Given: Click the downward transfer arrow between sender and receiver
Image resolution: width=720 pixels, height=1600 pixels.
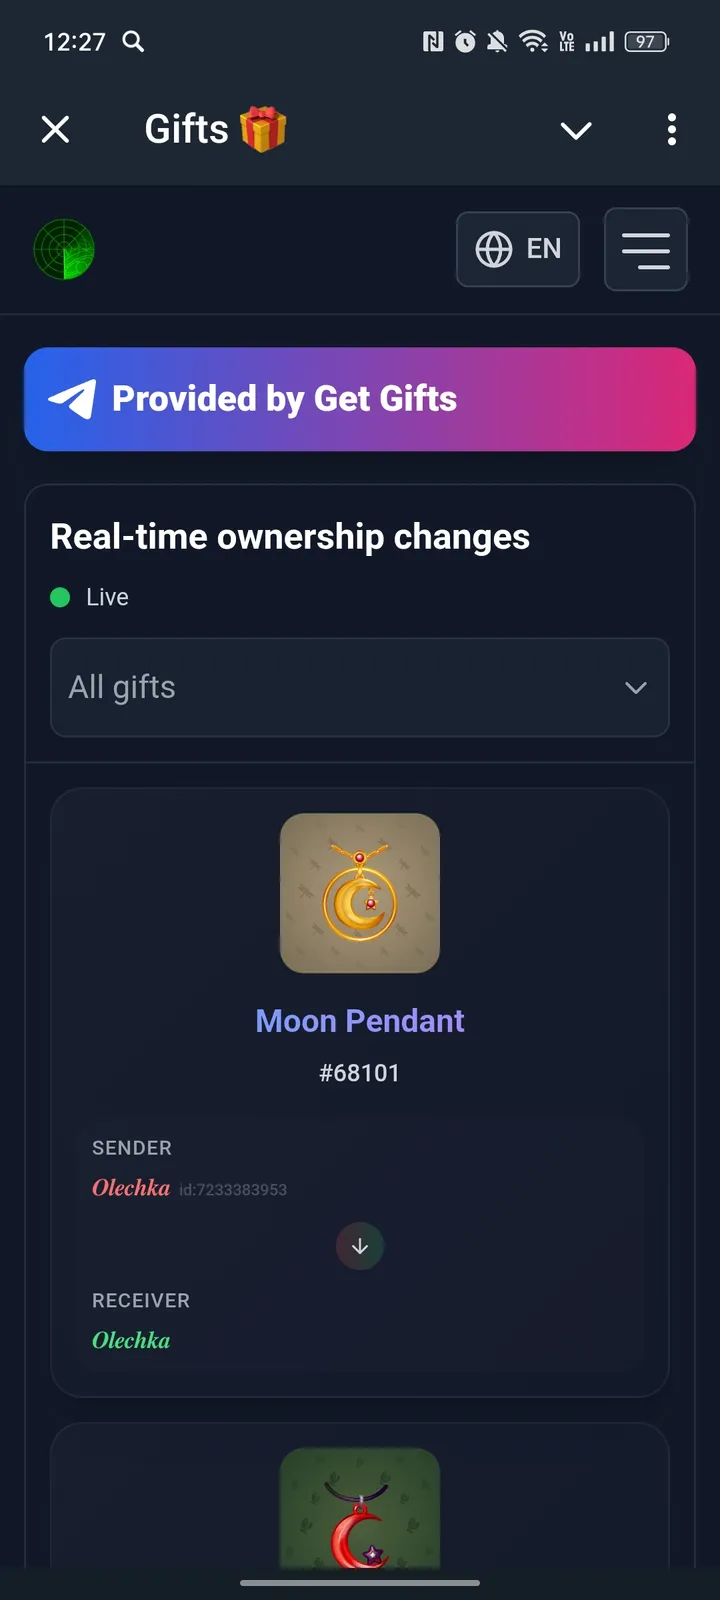Looking at the screenshot, I should tap(360, 1246).
